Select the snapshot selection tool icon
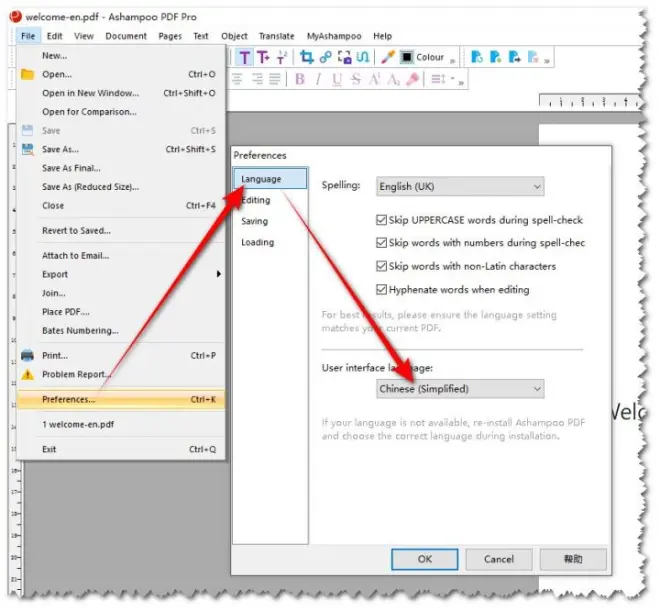The image size is (660, 611). click(x=345, y=57)
